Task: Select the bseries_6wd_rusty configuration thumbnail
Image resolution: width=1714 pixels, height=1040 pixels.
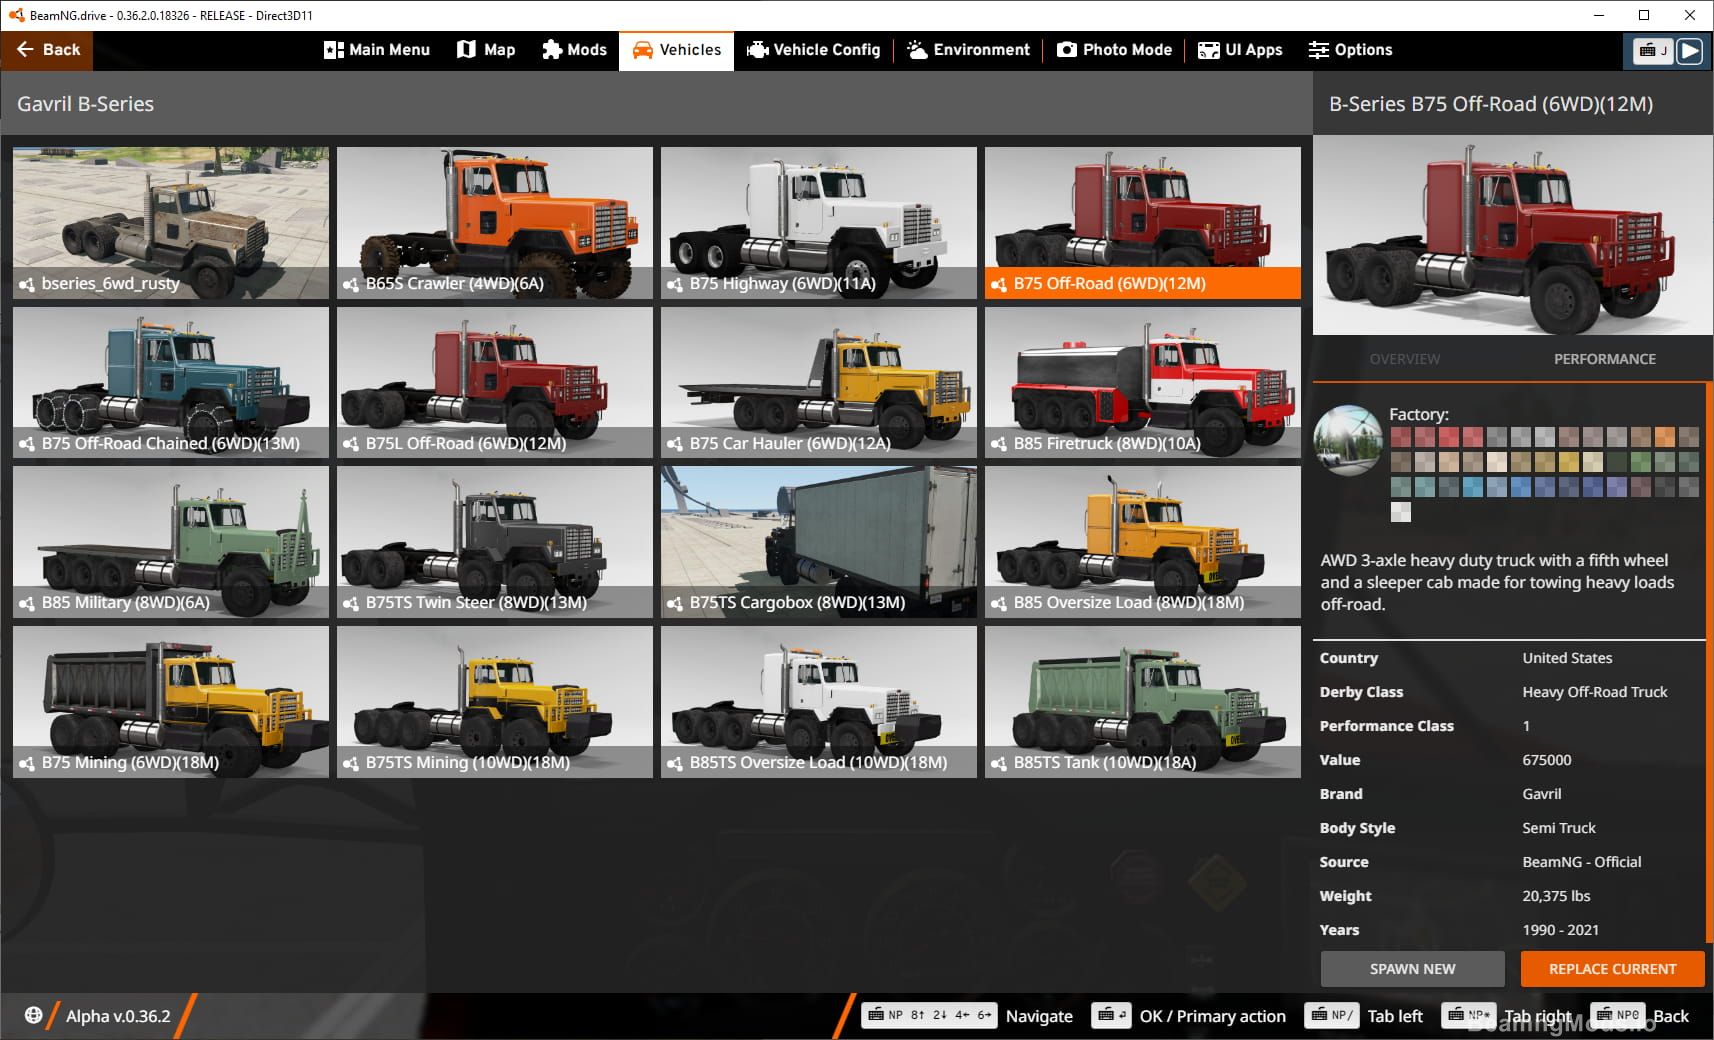Action: coord(171,223)
